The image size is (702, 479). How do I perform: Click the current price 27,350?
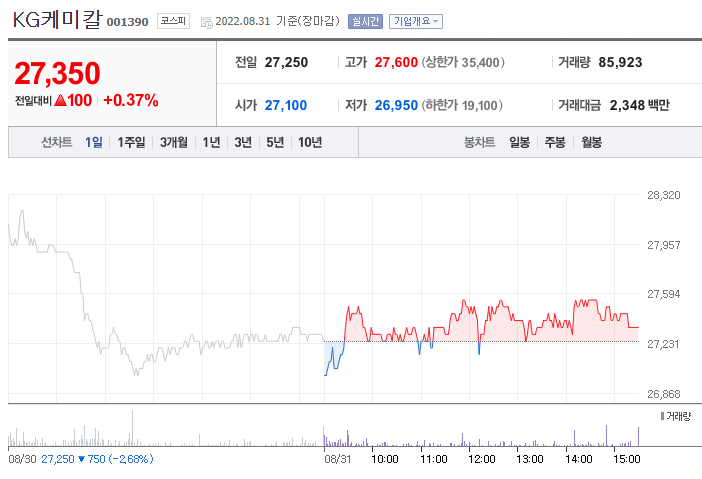(57, 73)
